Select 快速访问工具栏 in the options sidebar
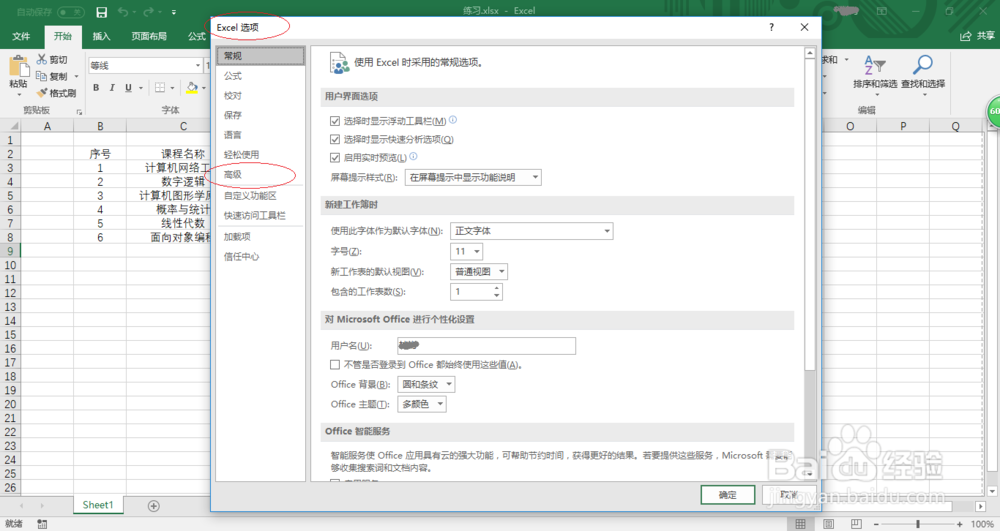1000x531 pixels. 260,215
